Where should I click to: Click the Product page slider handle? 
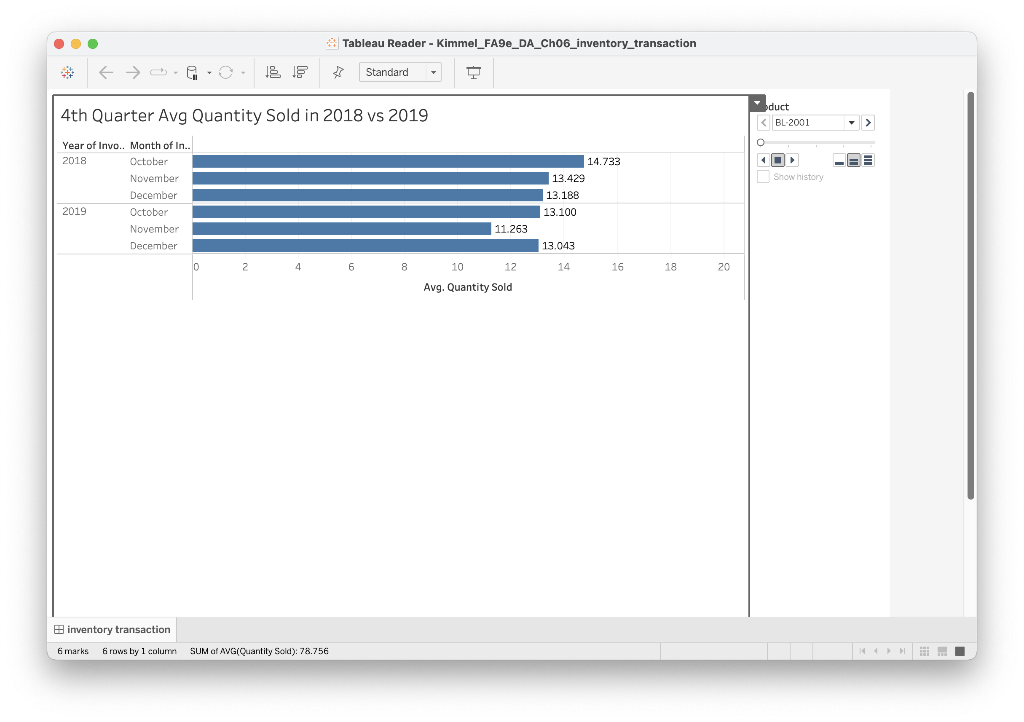tap(761, 142)
